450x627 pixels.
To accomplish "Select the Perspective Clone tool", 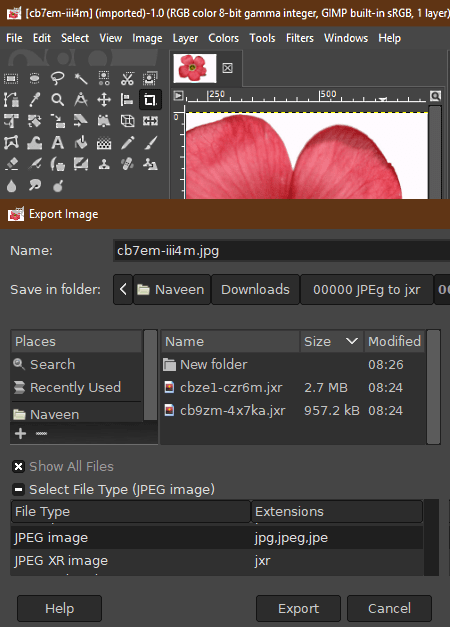I will [150, 164].
